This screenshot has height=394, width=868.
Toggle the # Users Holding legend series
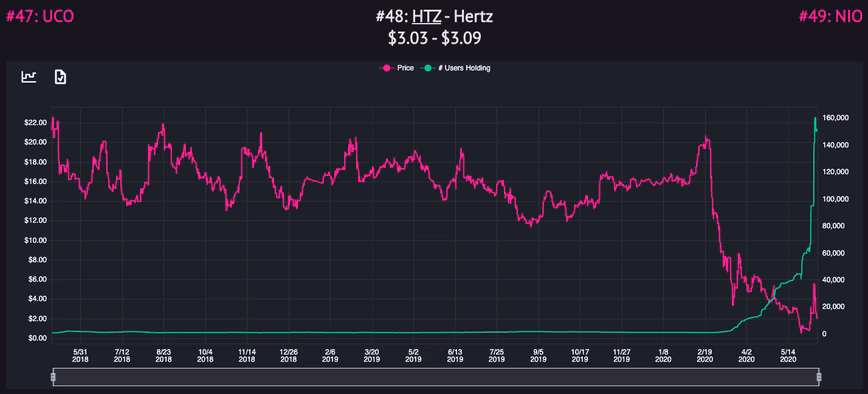click(456, 68)
